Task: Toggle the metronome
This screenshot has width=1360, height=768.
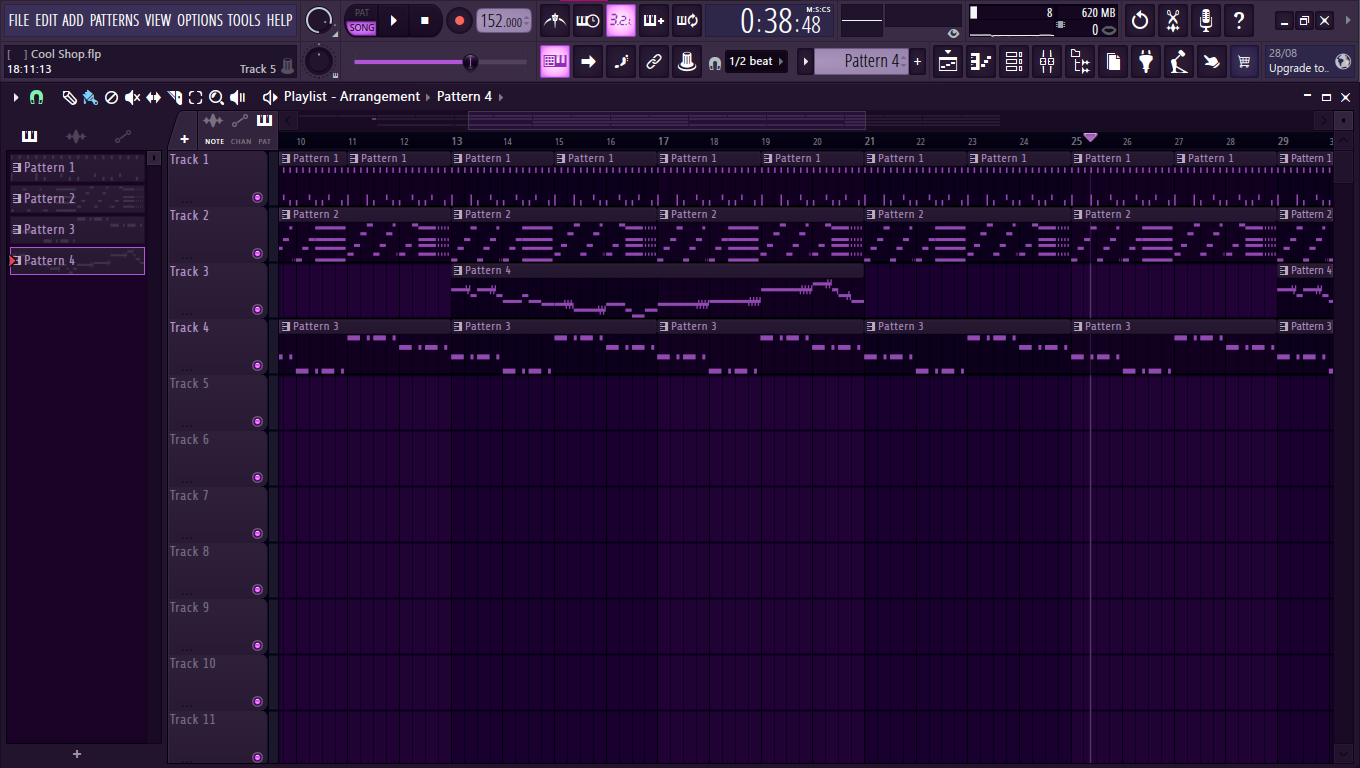Action: [555, 20]
